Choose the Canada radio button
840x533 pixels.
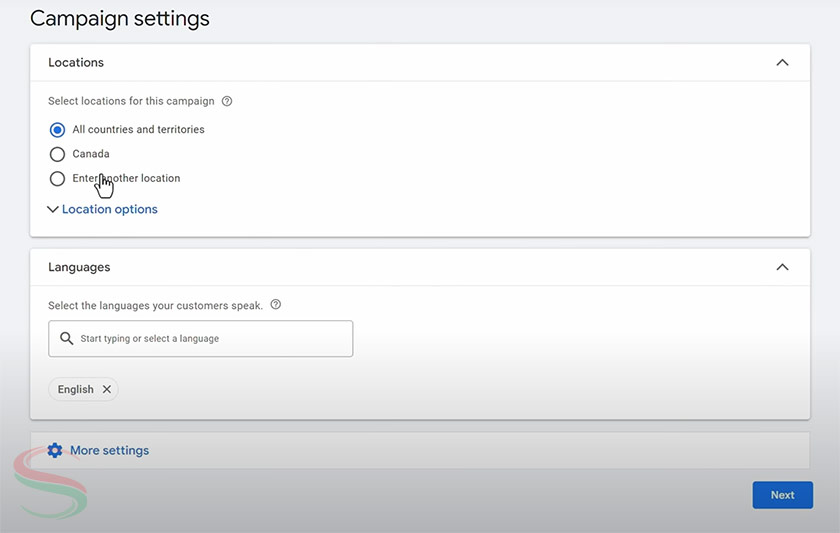[57, 154]
